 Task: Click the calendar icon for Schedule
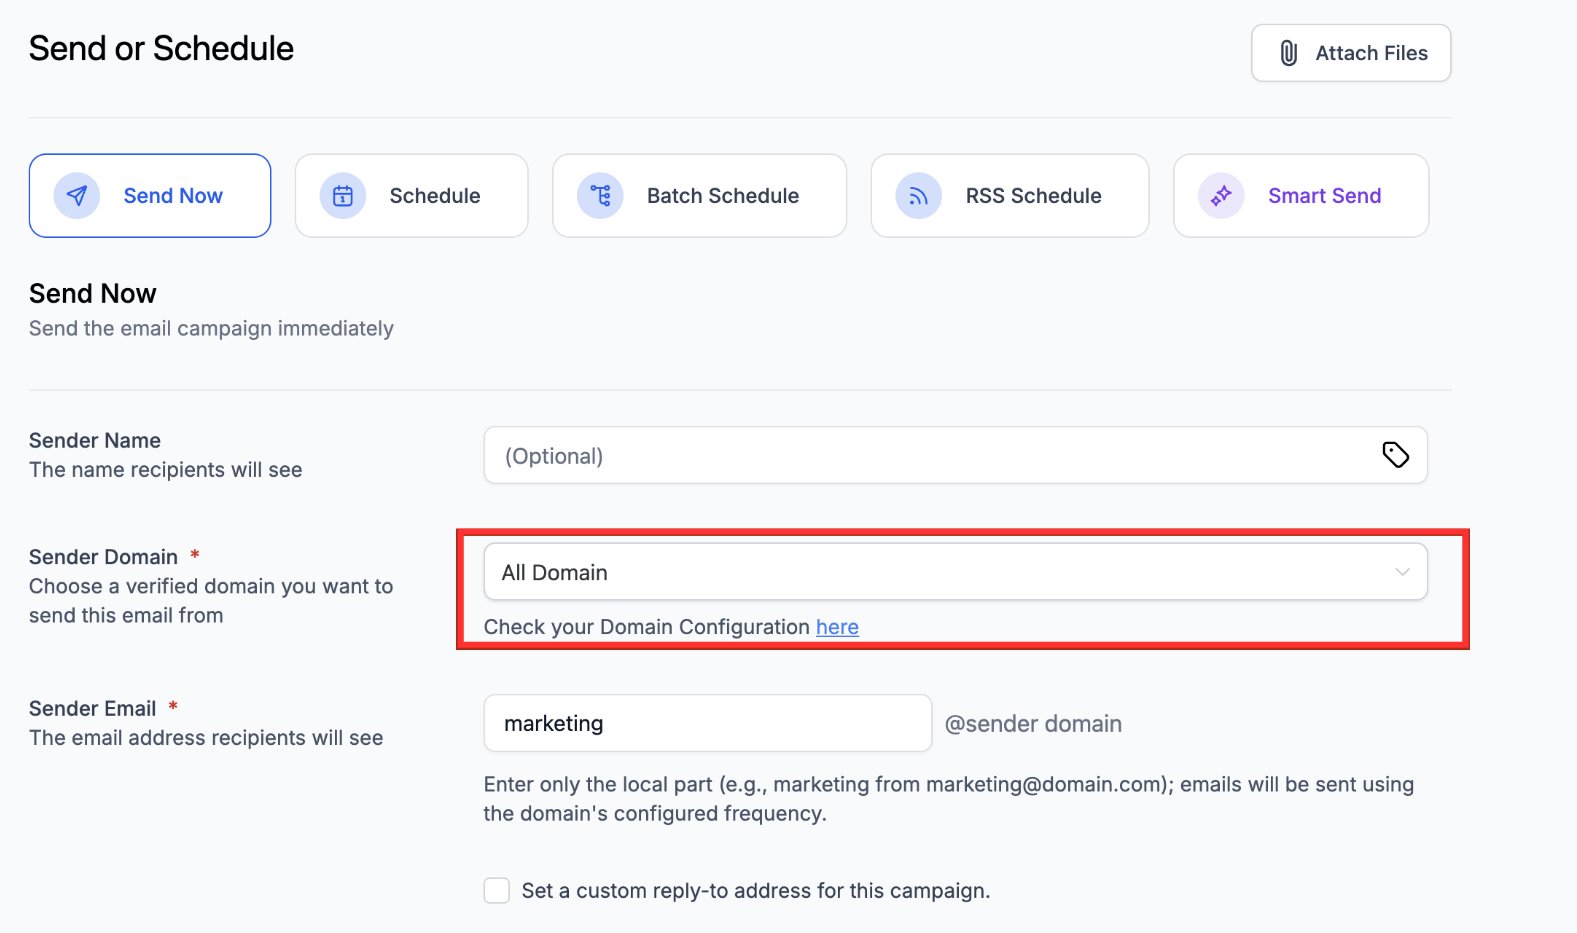(x=343, y=196)
